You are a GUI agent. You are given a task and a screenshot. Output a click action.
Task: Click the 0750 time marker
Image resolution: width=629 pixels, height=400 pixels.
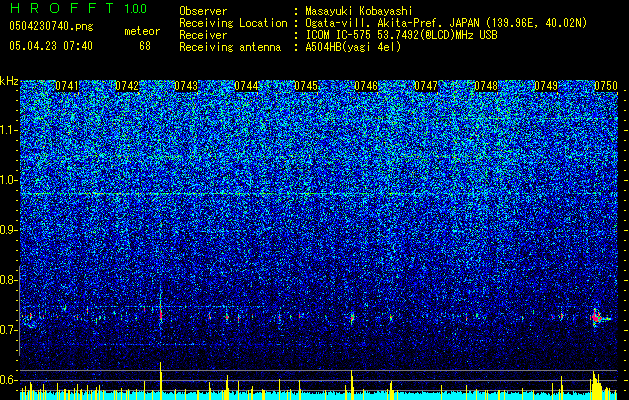click(x=606, y=86)
